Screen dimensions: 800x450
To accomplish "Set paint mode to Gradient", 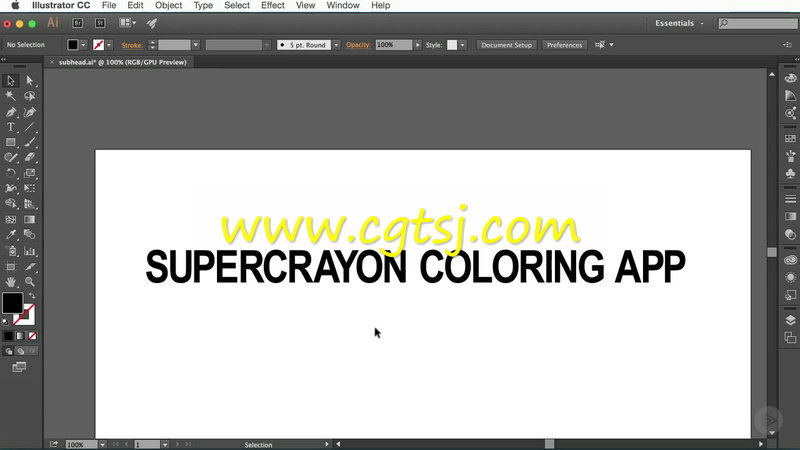I will click(20, 336).
